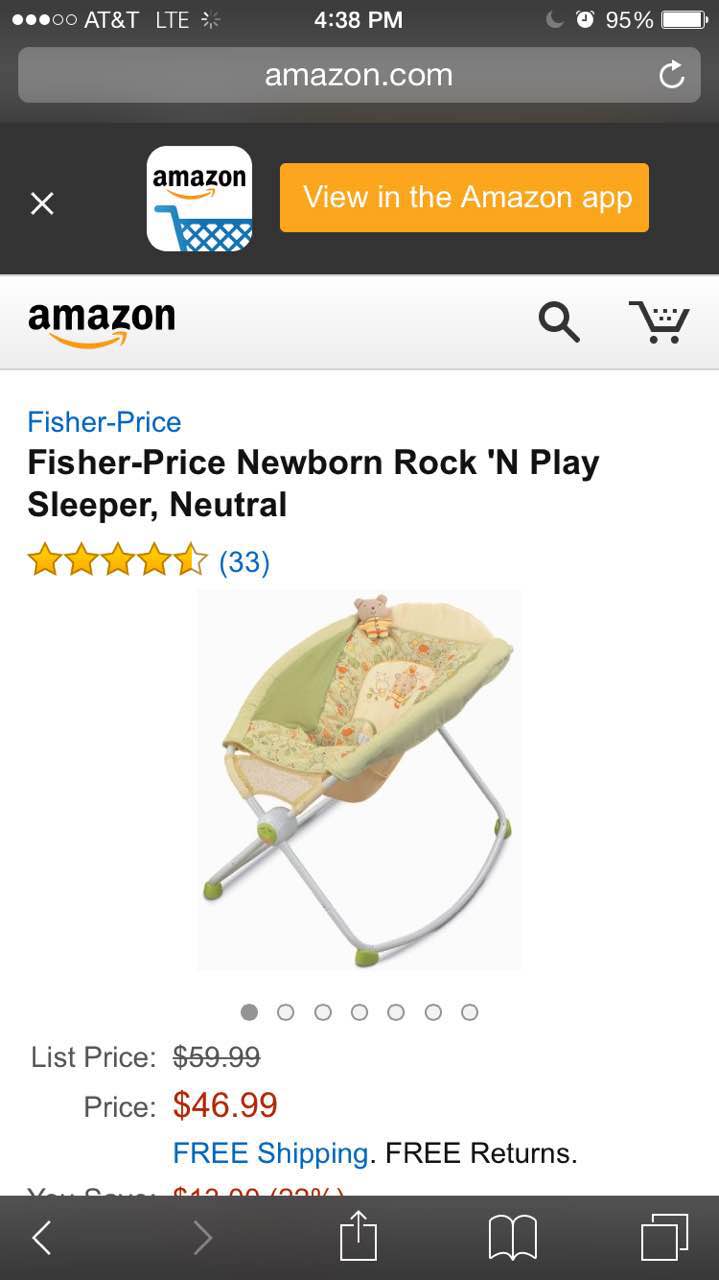Screen dimensions: 719x1280
Task: Show open tabs in Safari
Action: click(664, 1238)
